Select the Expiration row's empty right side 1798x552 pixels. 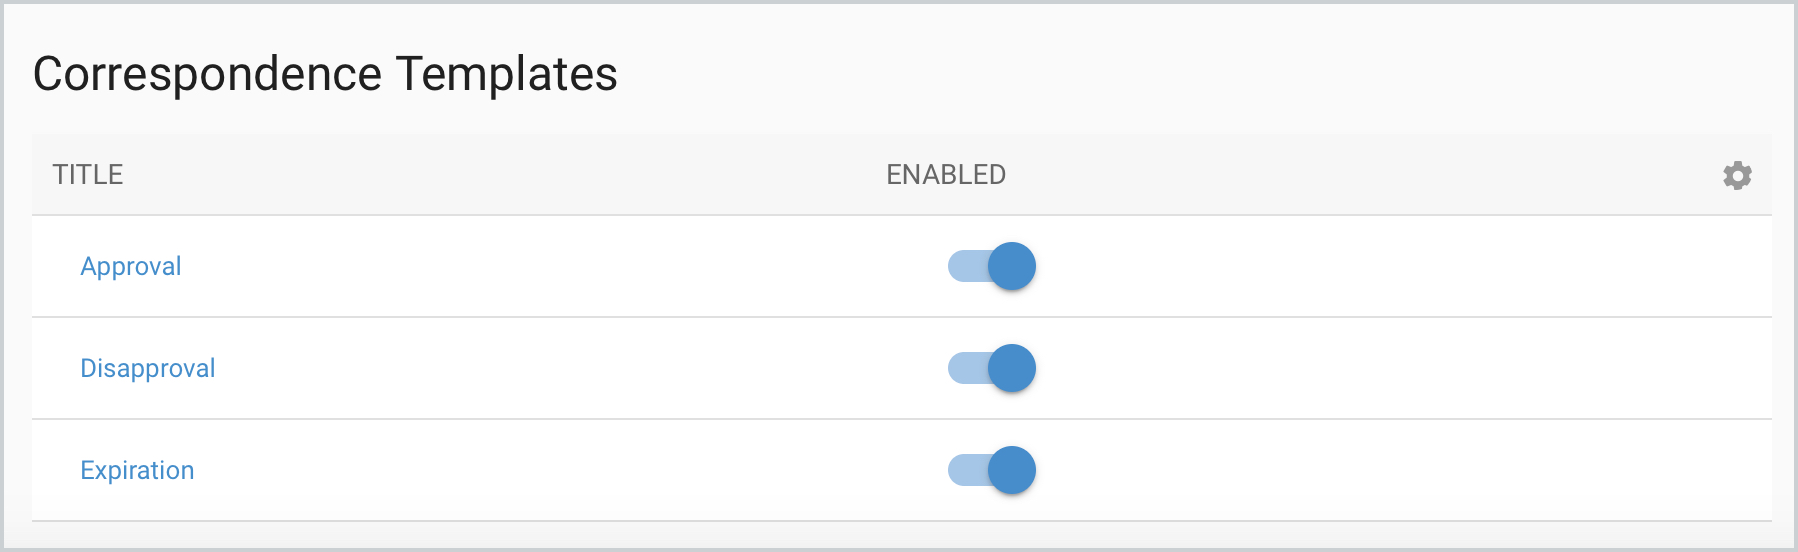[x=1400, y=470]
